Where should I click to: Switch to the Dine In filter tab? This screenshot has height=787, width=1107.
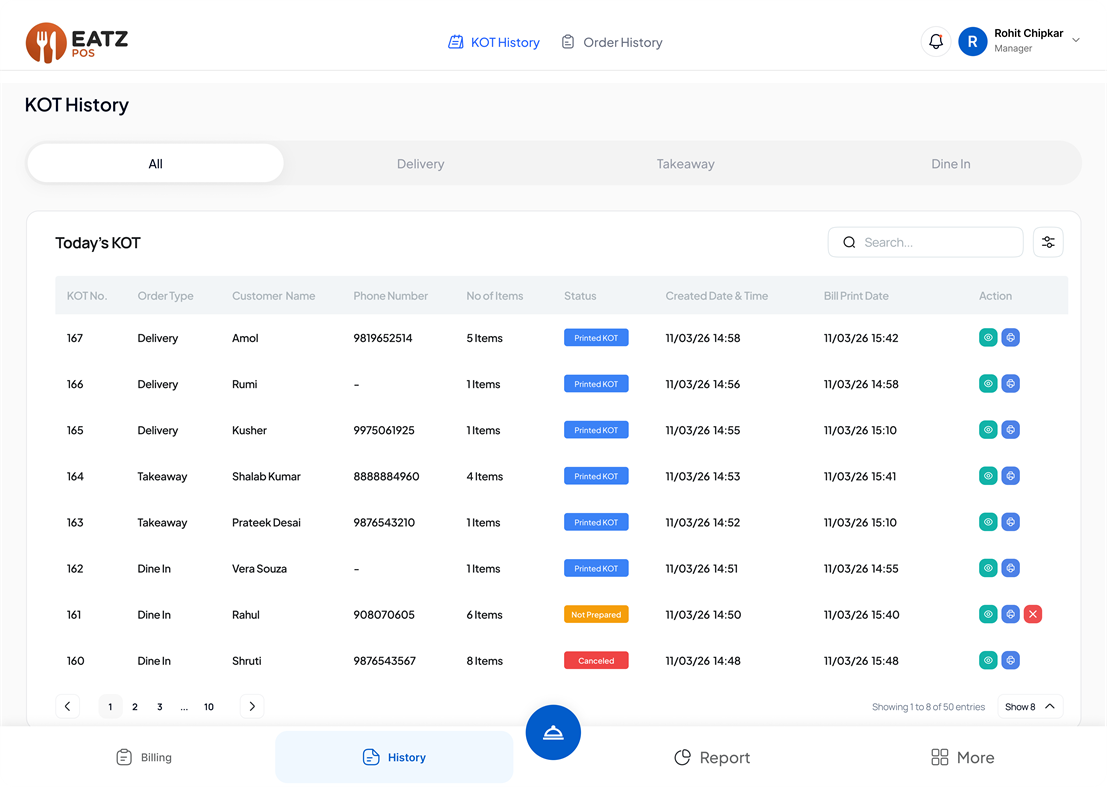point(950,164)
